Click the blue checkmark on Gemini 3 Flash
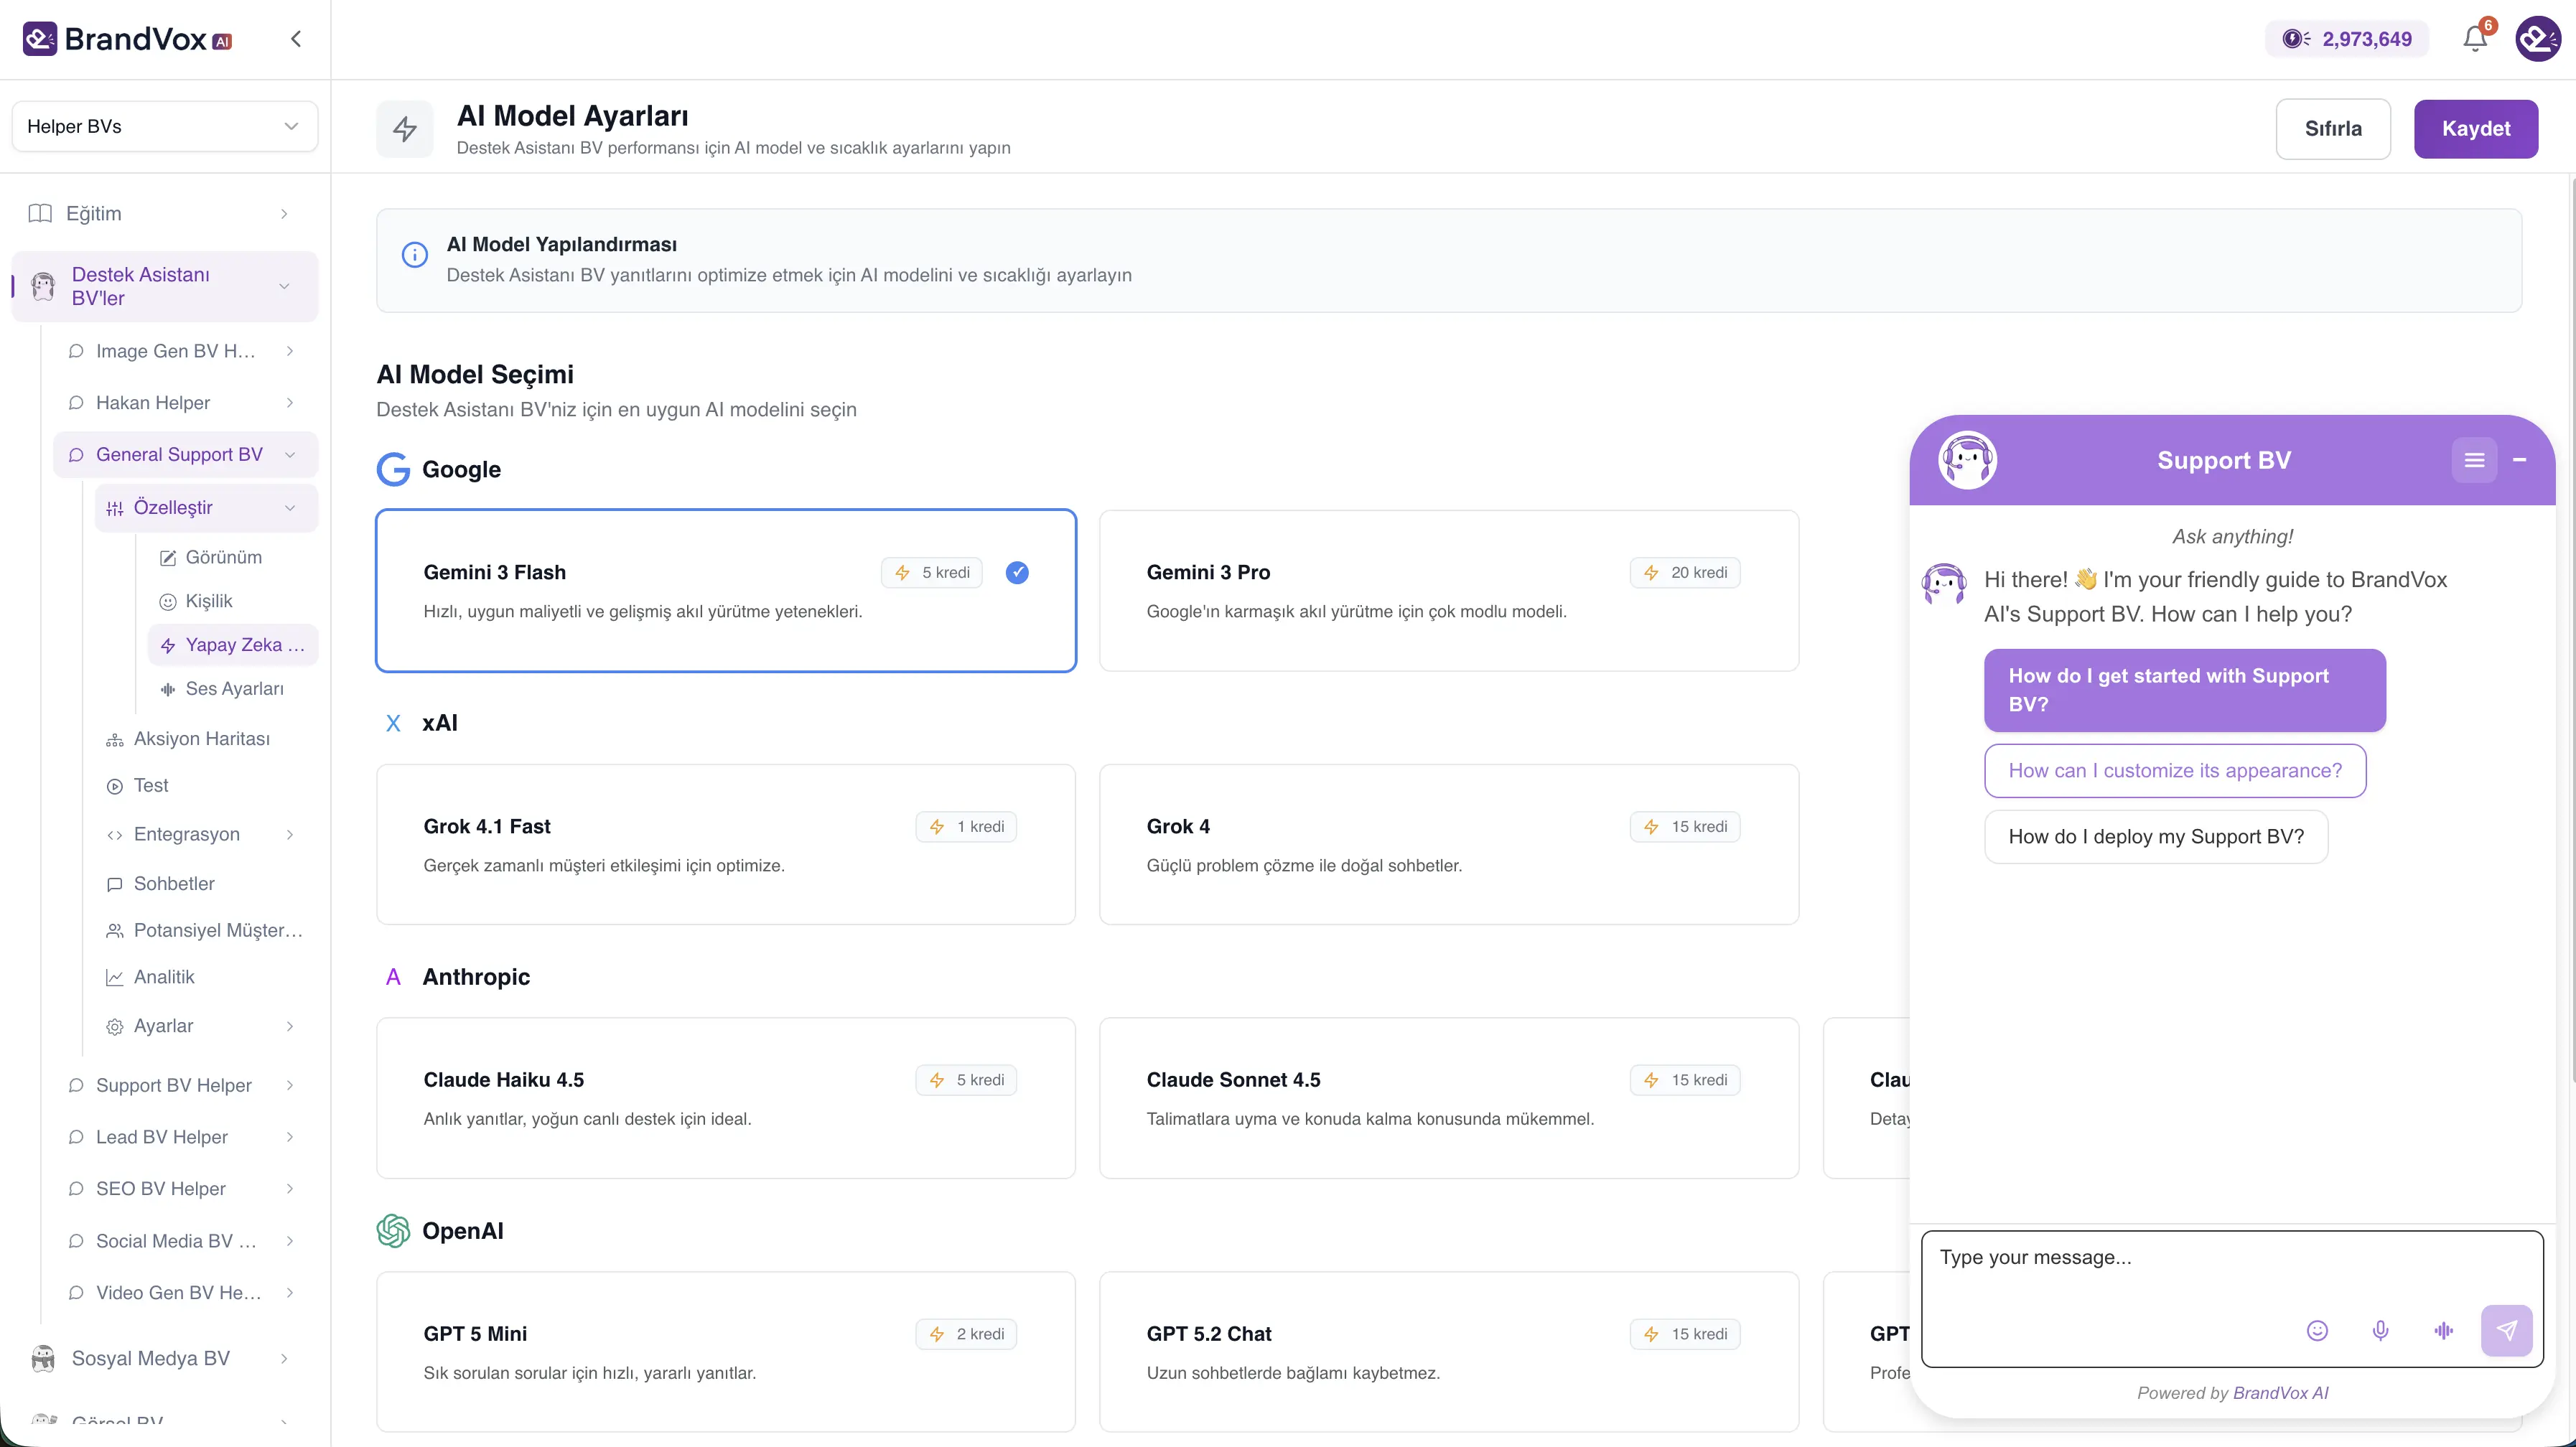Screen dimensions: 2576x1447 (1017, 573)
